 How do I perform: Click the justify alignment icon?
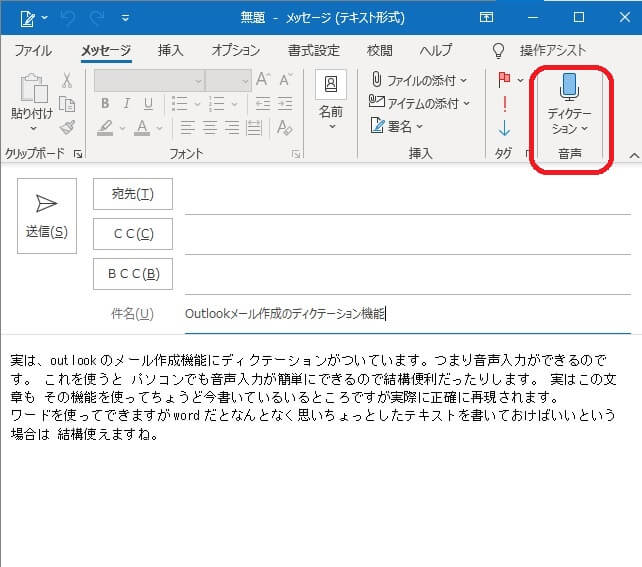(x=254, y=128)
